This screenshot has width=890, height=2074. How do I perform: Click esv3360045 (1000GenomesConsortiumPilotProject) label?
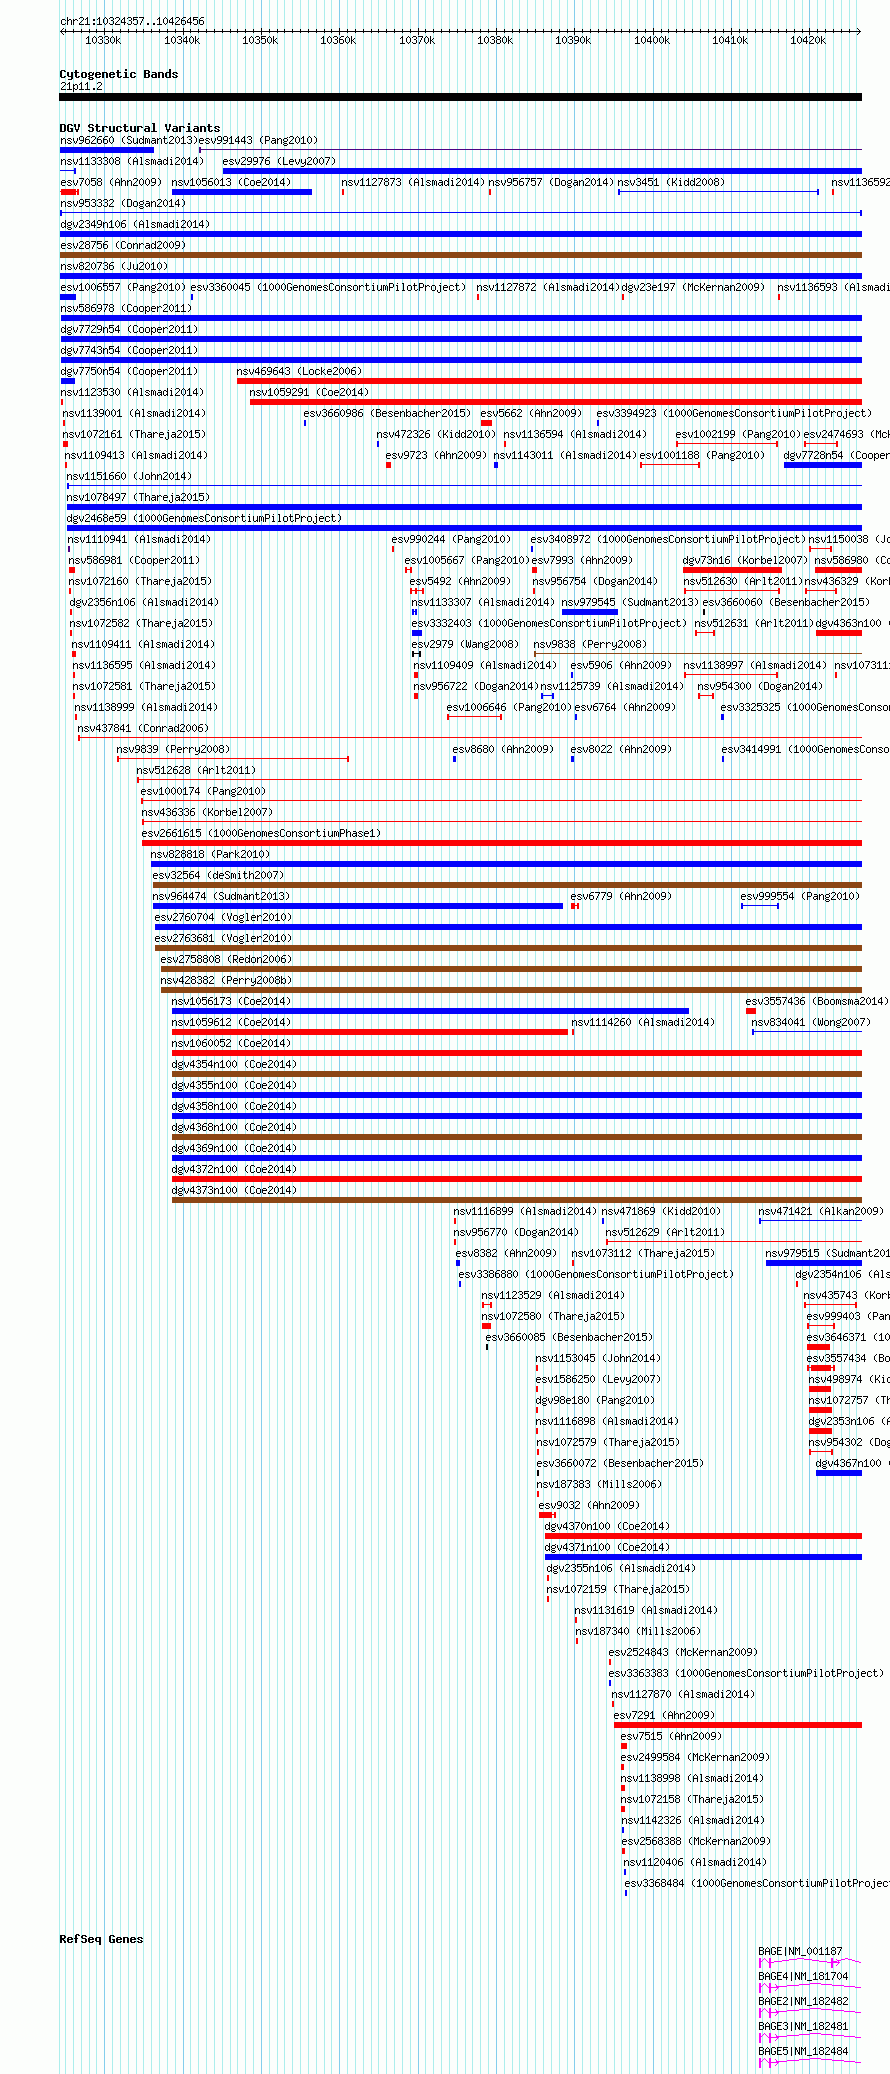pos(328,288)
